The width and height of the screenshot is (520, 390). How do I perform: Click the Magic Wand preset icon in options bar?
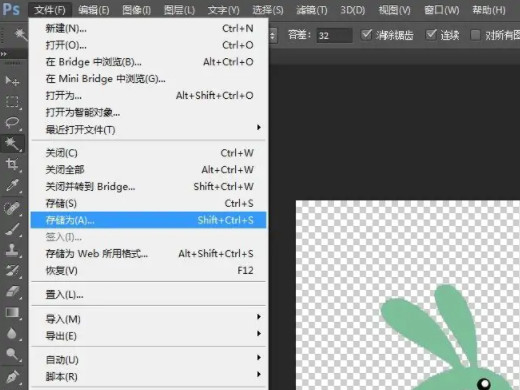(21, 34)
